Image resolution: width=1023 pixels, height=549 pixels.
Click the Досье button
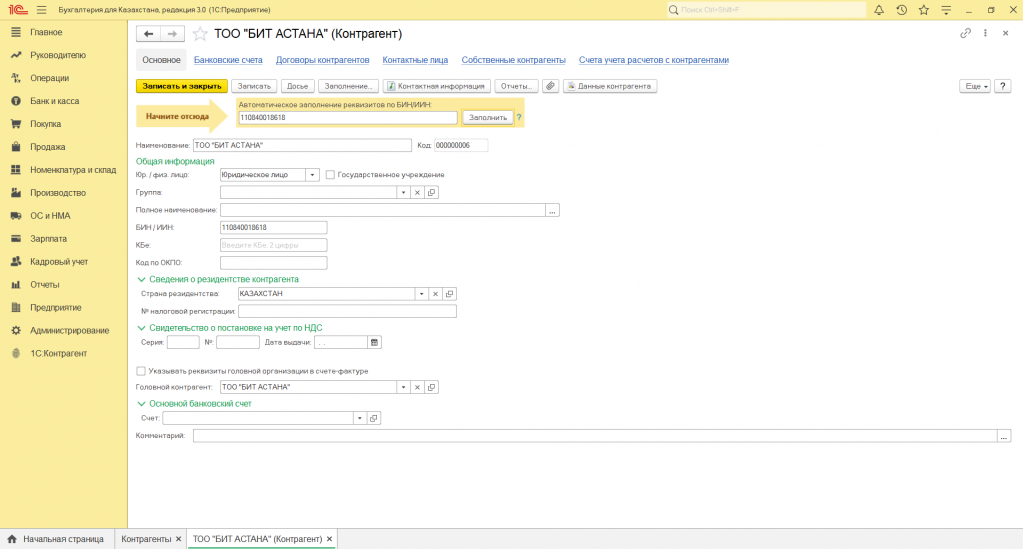298,86
